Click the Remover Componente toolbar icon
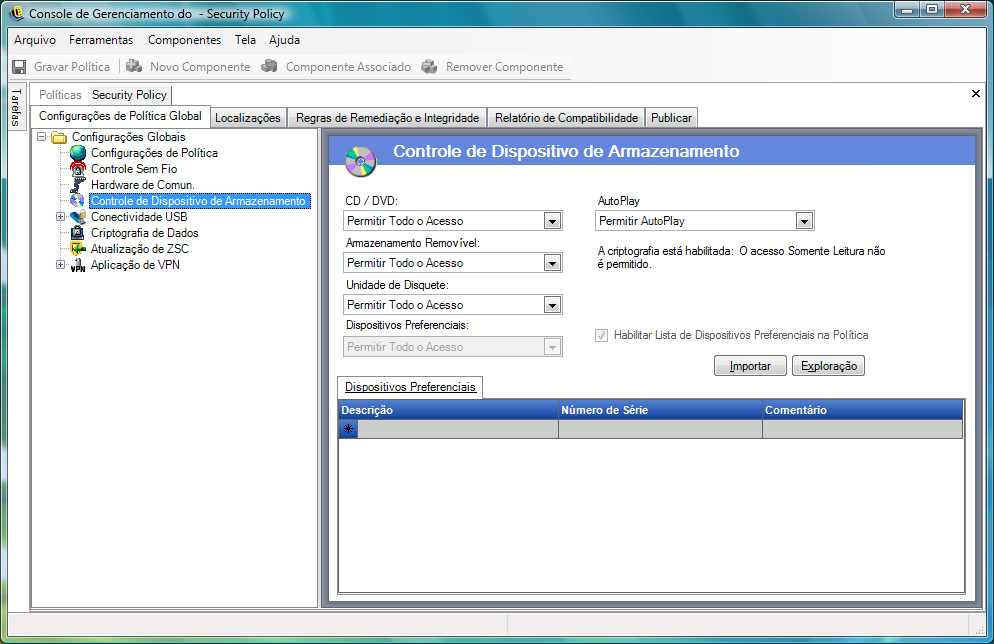Viewport: 994px width, 644px height. (x=430, y=66)
